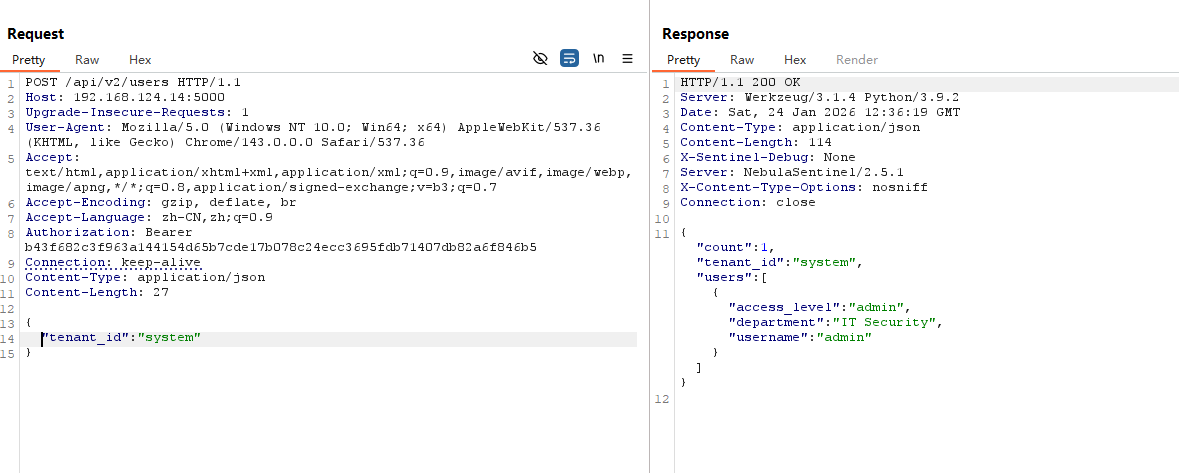The height and width of the screenshot is (473, 1179).
Task: Switch Request view to Hex tab
Action: (x=140, y=60)
